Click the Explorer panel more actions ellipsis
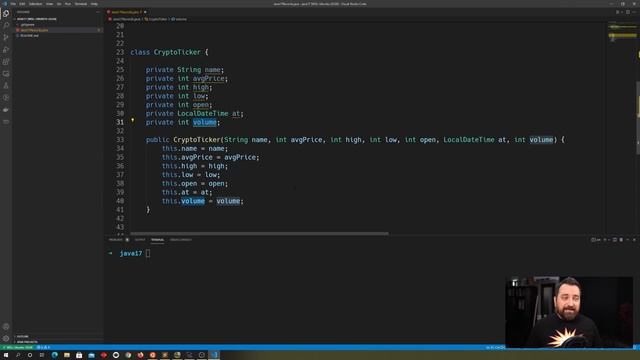Viewport: 640px width, 360px height. pyautogui.click(x=98, y=12)
